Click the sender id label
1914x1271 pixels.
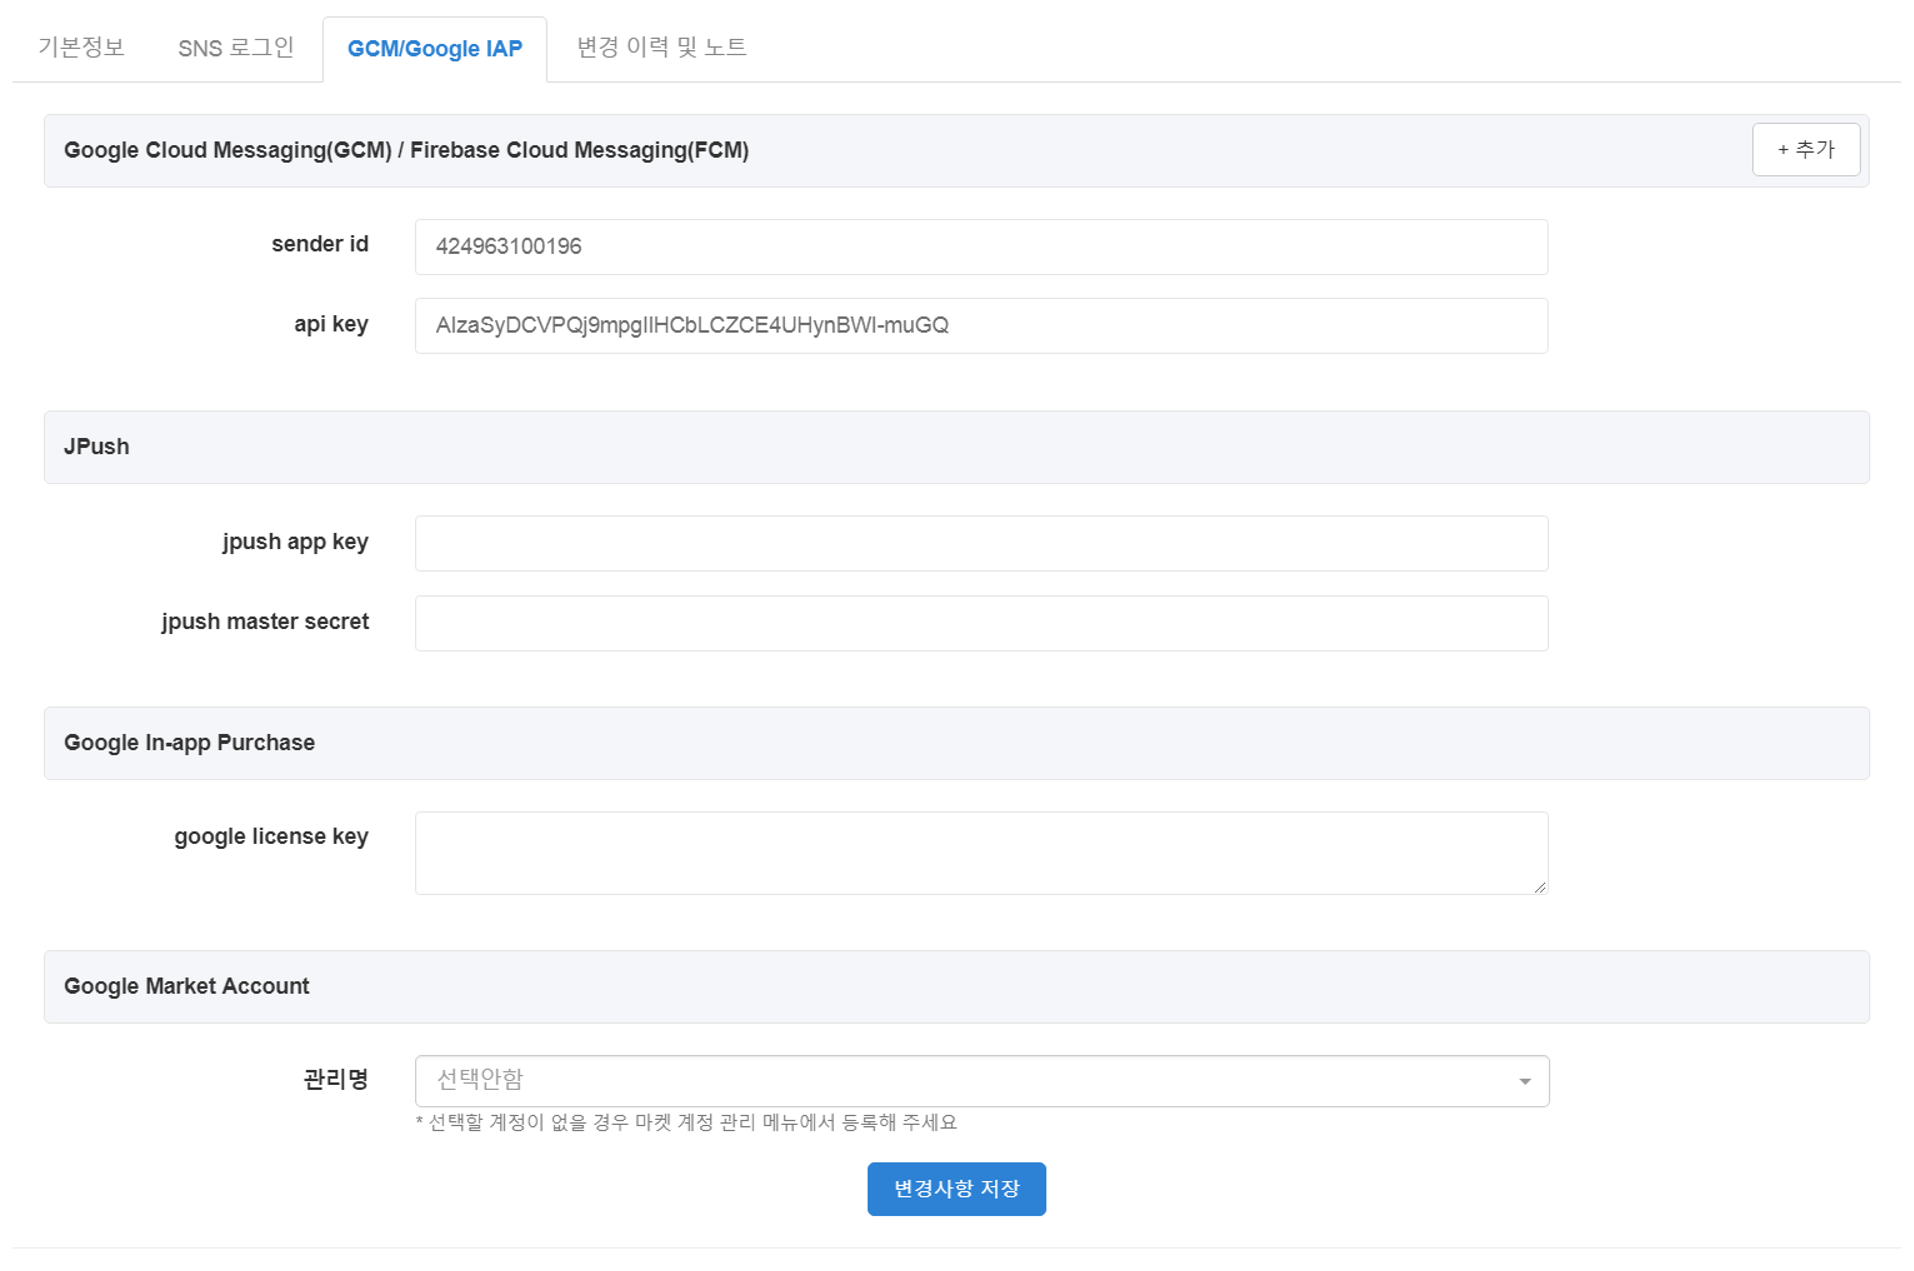click(320, 244)
